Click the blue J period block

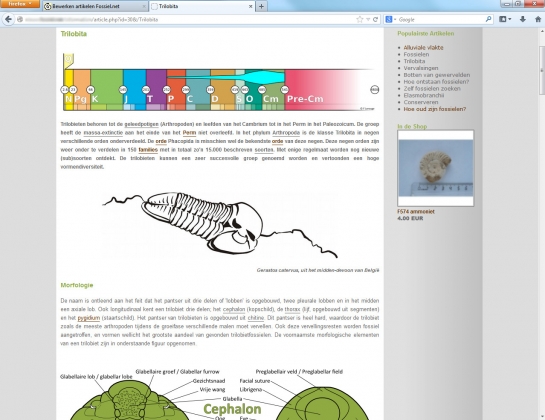(135, 90)
